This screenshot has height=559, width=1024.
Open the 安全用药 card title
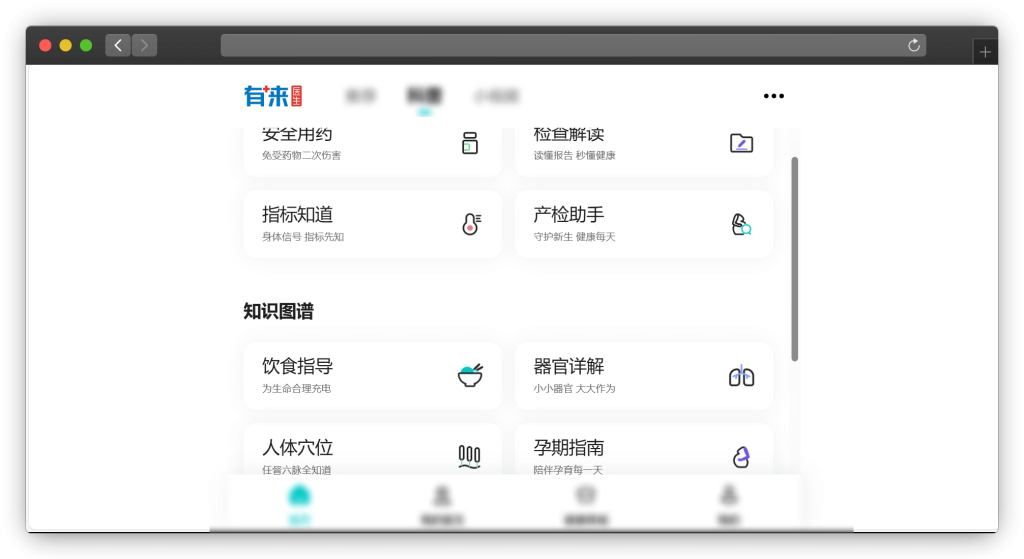click(297, 134)
